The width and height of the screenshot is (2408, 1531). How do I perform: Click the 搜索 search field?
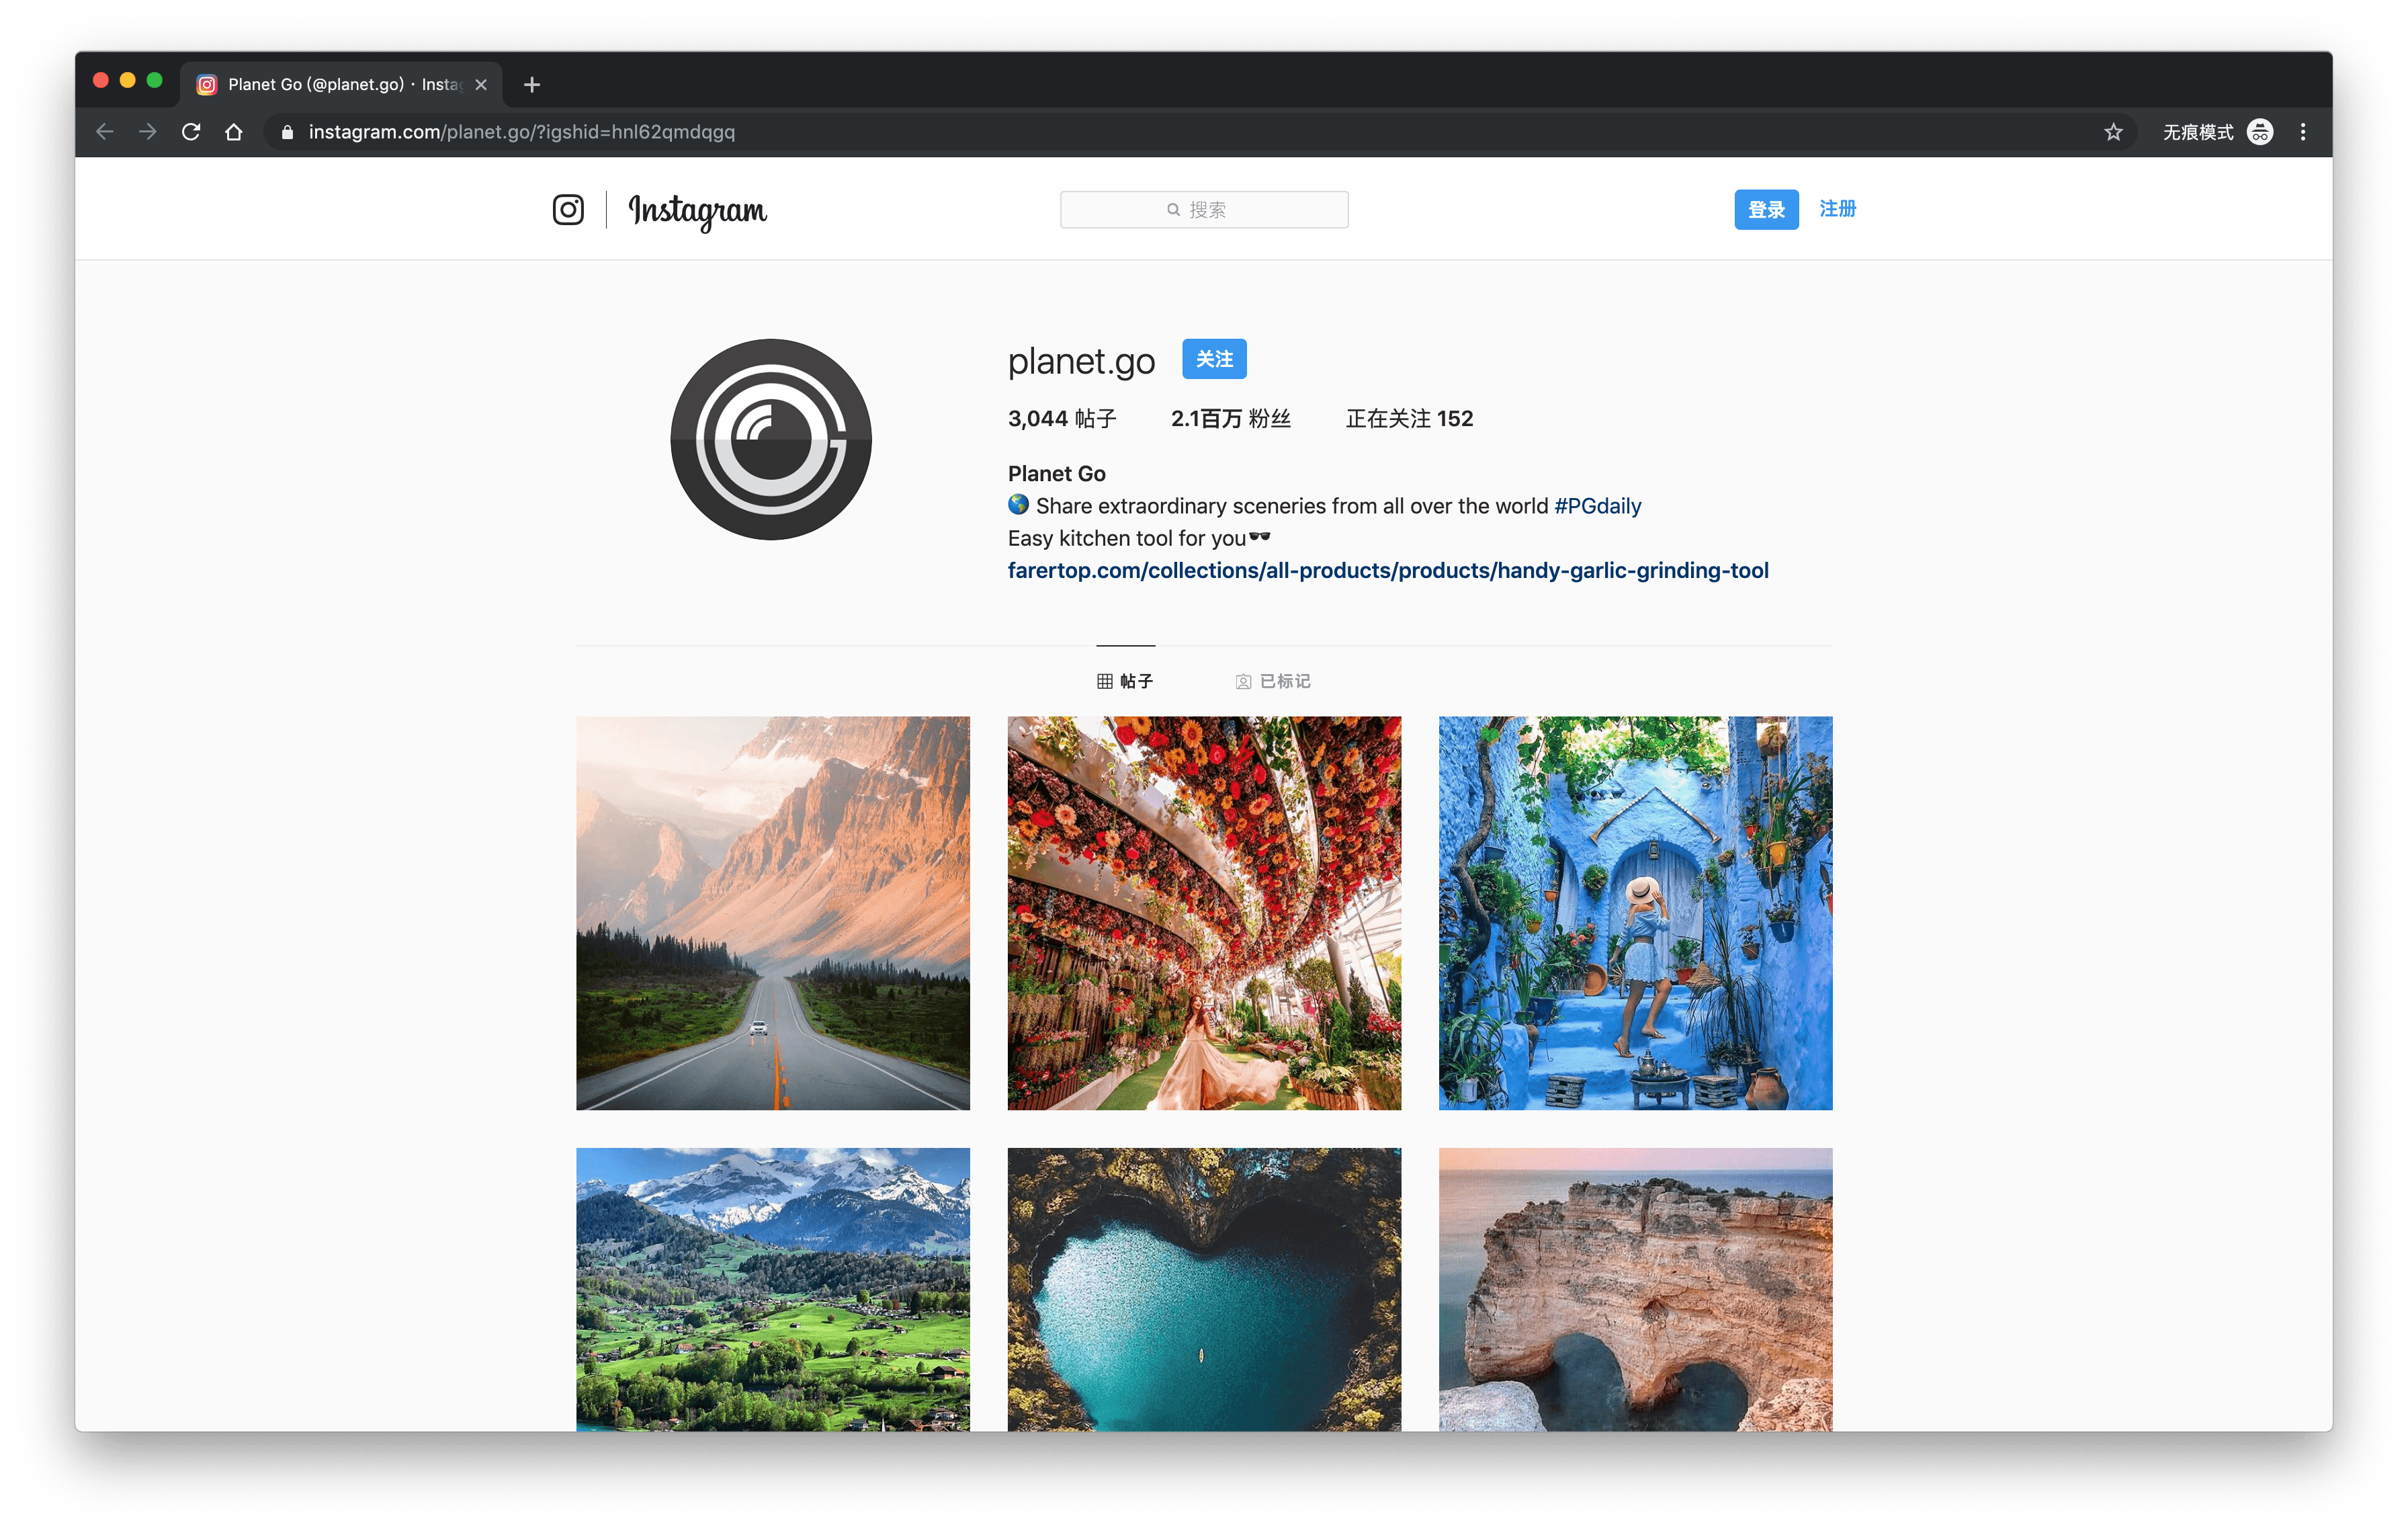pyautogui.click(x=1204, y=210)
